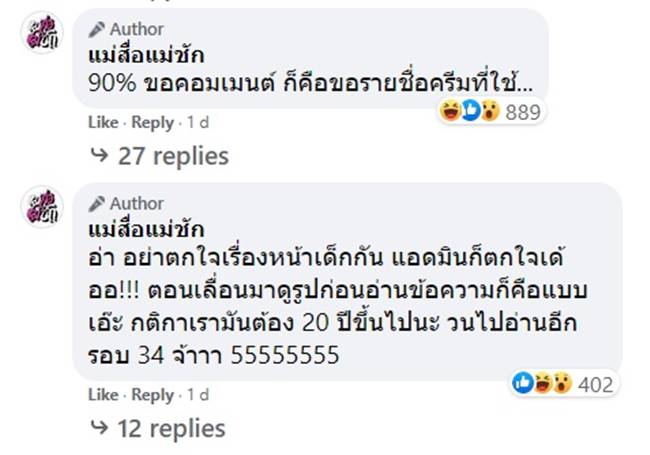650x455 pixels.
Task: Click the wow emoji next to 402
Action: point(561,383)
